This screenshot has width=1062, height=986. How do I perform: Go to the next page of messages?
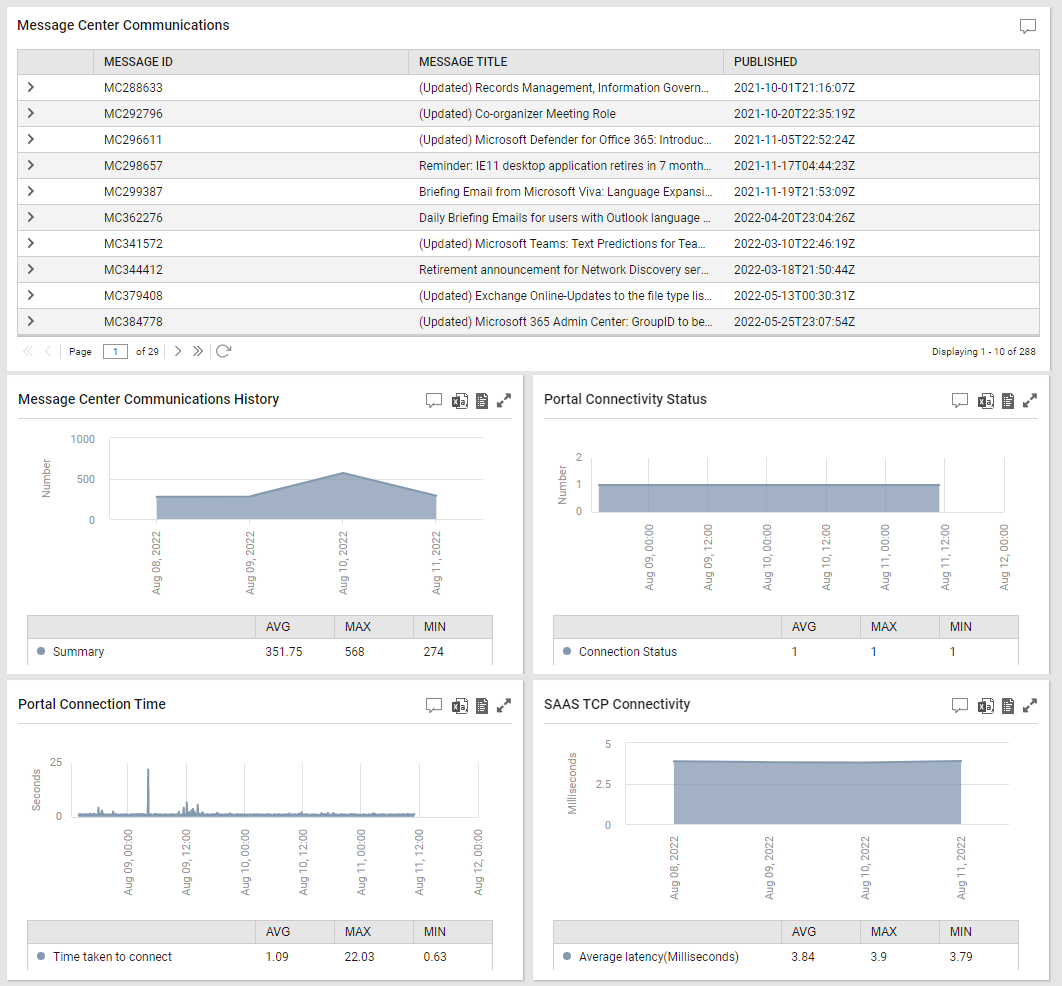(x=177, y=351)
